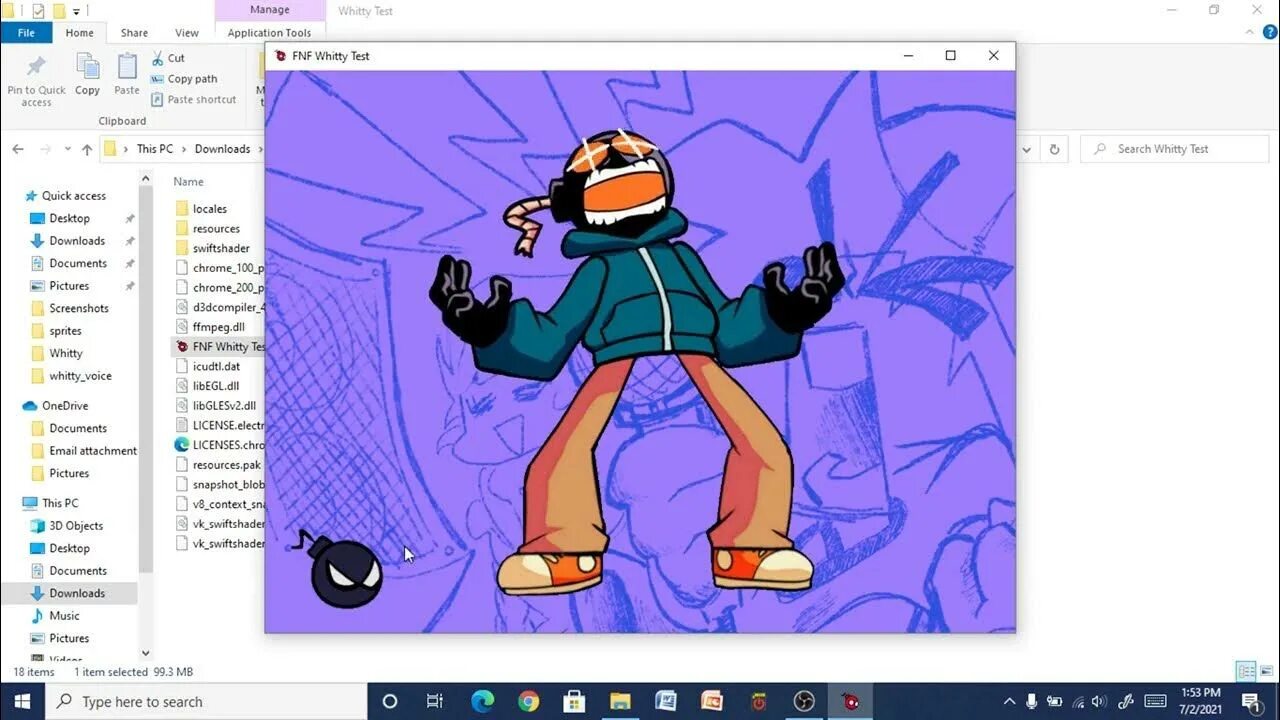
Task: Click the Paste shortcut ribbon button
Action: [x=194, y=99]
